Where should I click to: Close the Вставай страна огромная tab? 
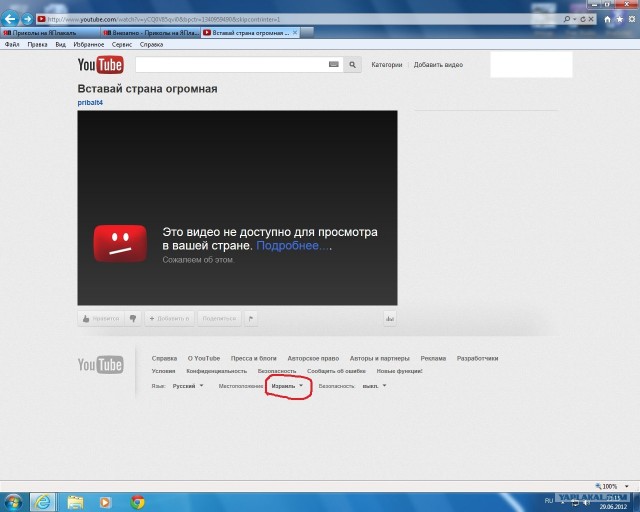click(x=295, y=33)
